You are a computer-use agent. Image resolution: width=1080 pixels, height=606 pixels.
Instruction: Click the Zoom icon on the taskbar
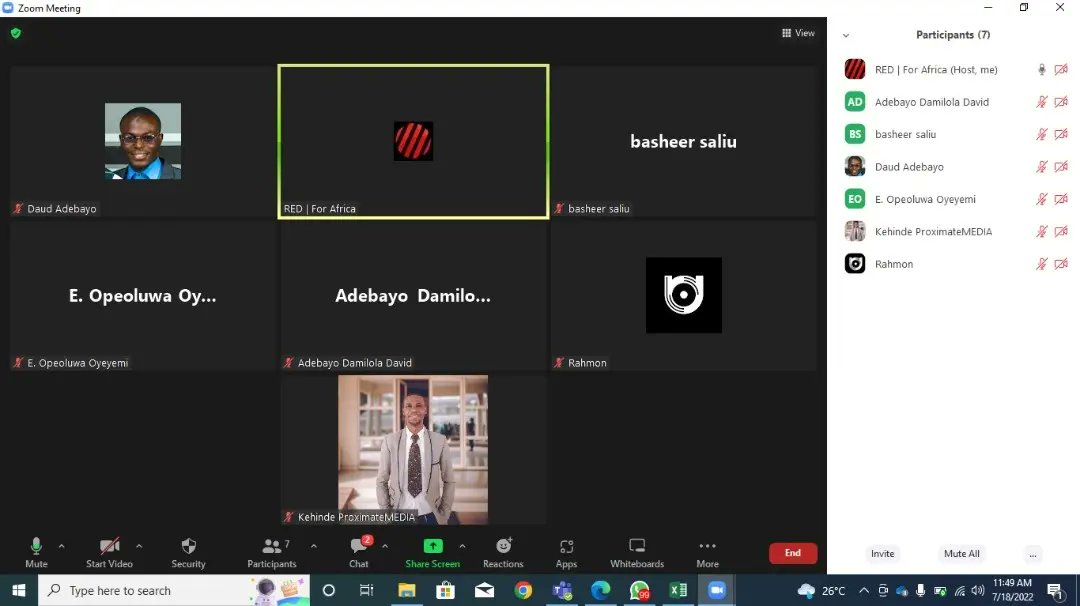[717, 590]
